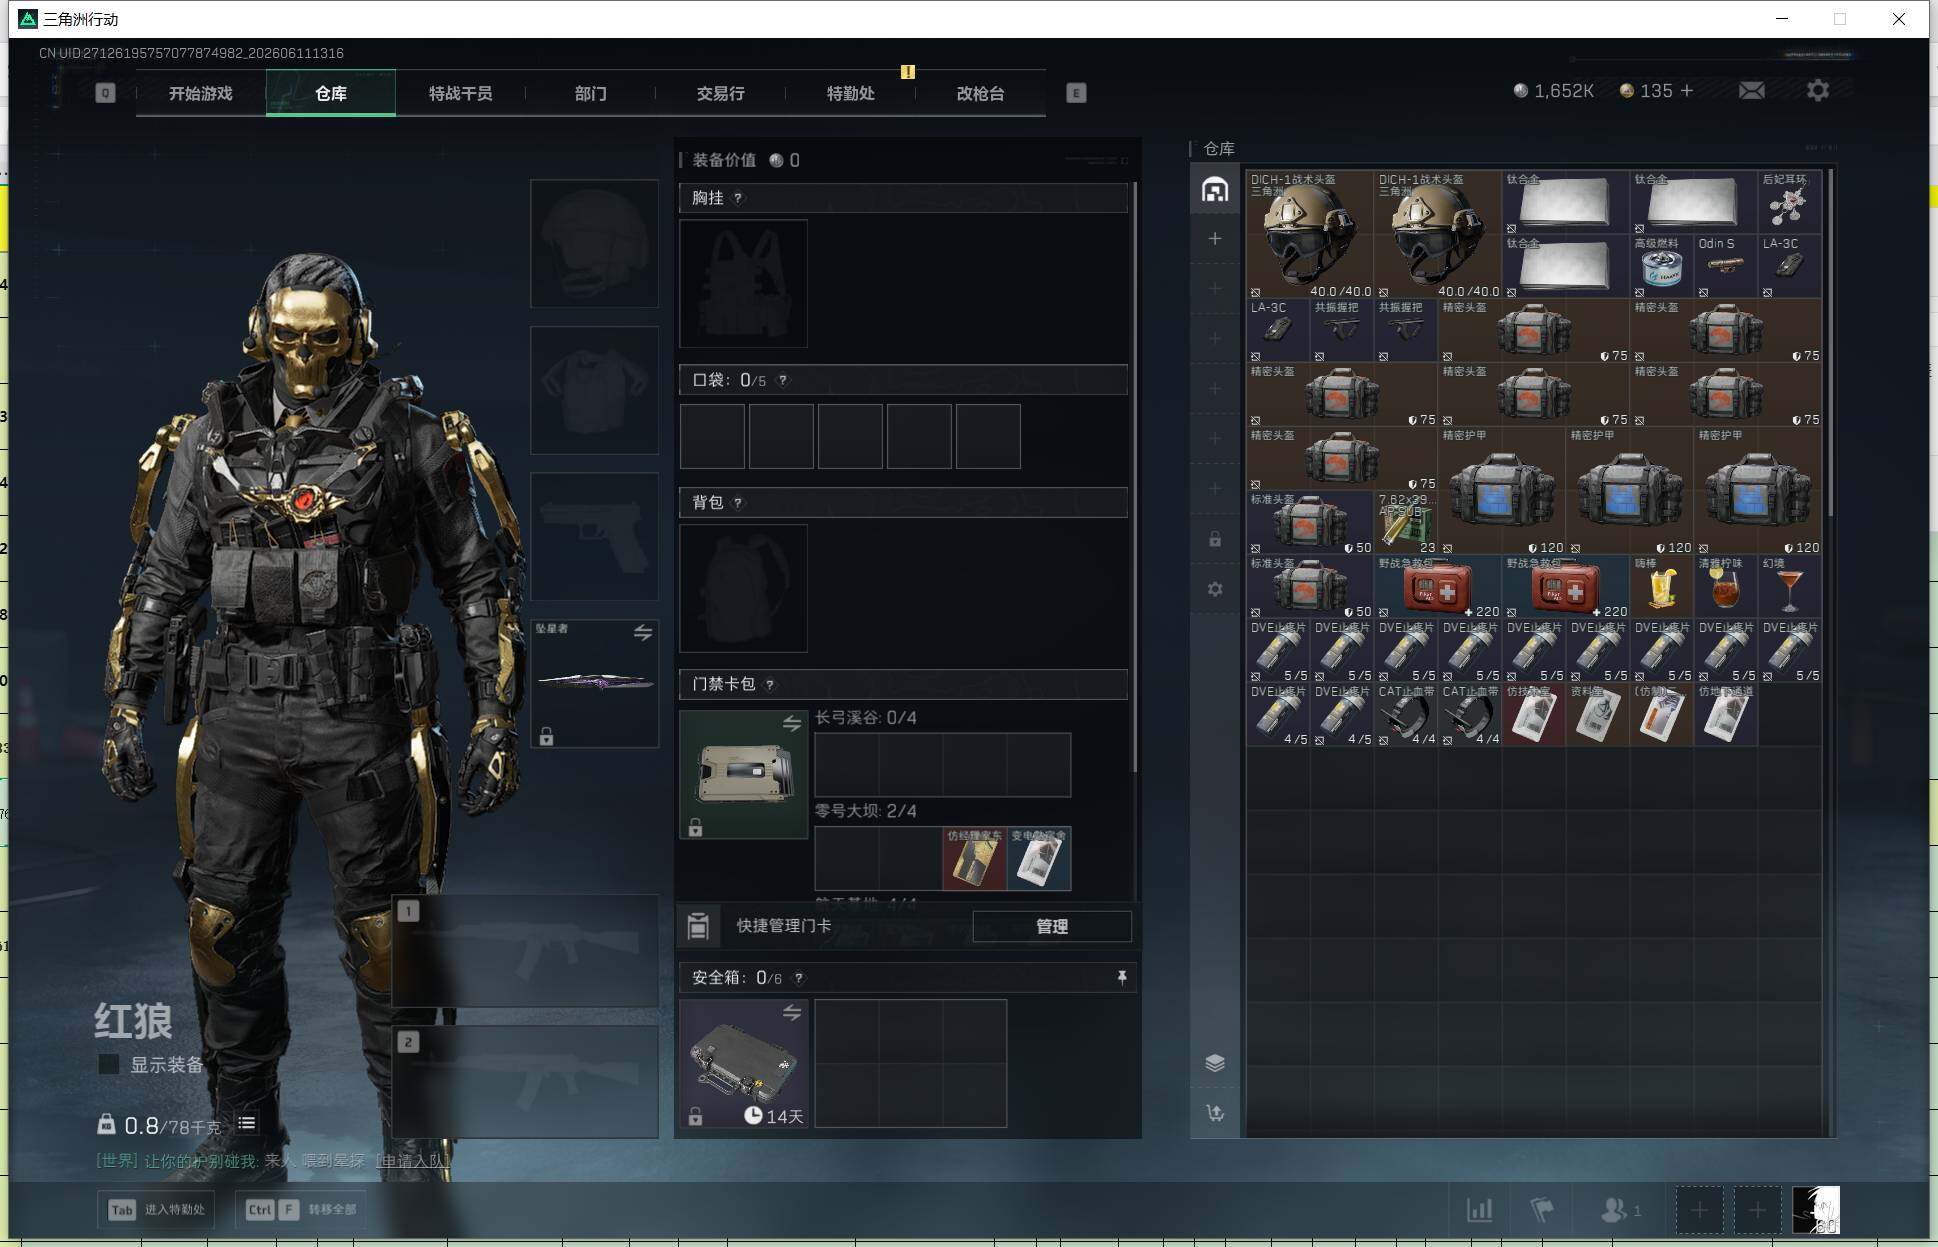Click the quick manage keycards clipboard icon
The height and width of the screenshot is (1247, 1938).
coord(698,926)
